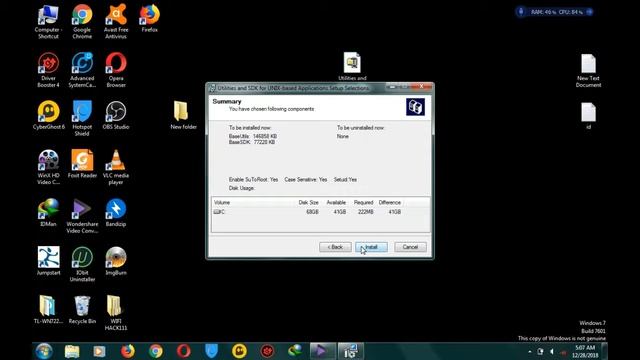This screenshot has width=640, height=360.
Task: Open File Explorer from taskbar
Action: 72,351
